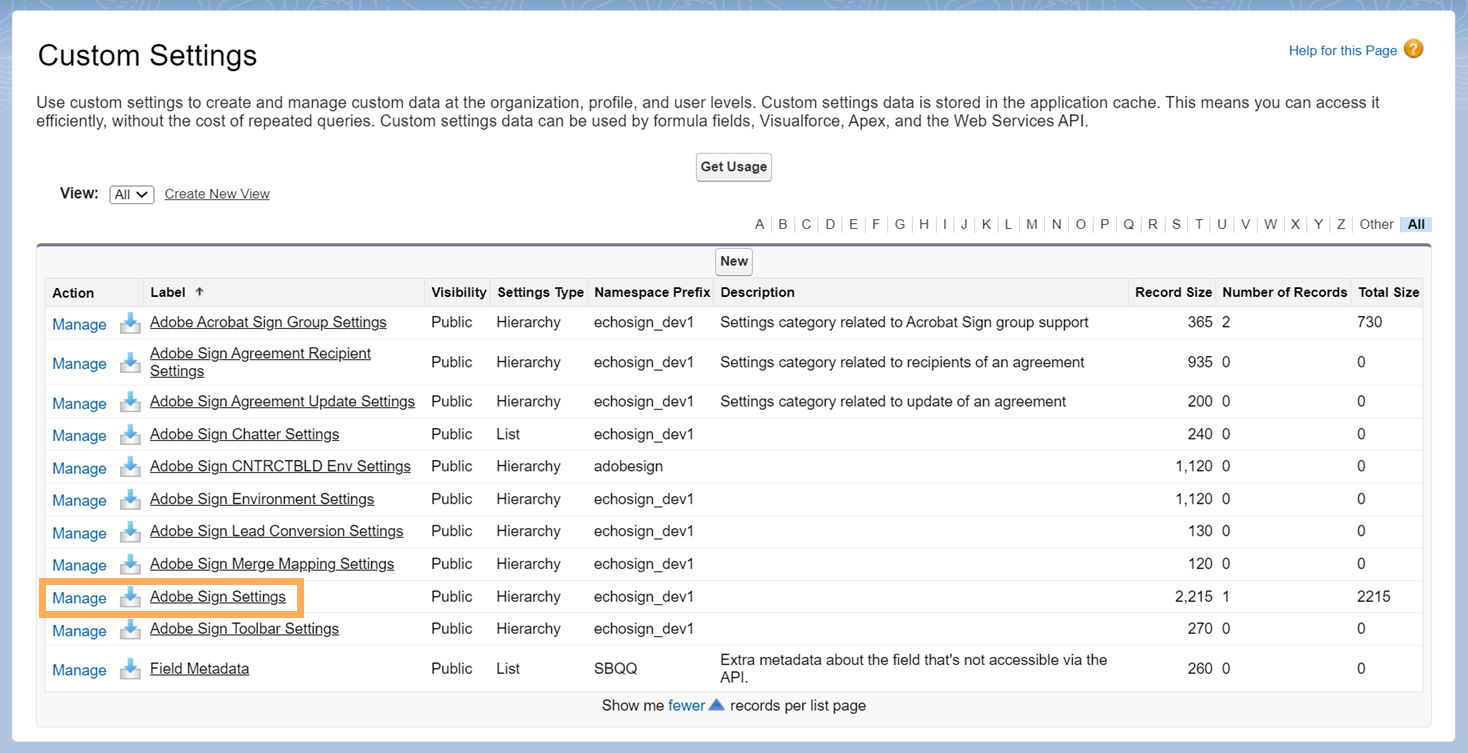
Task: Click the Get Usage button
Action: [734, 167]
